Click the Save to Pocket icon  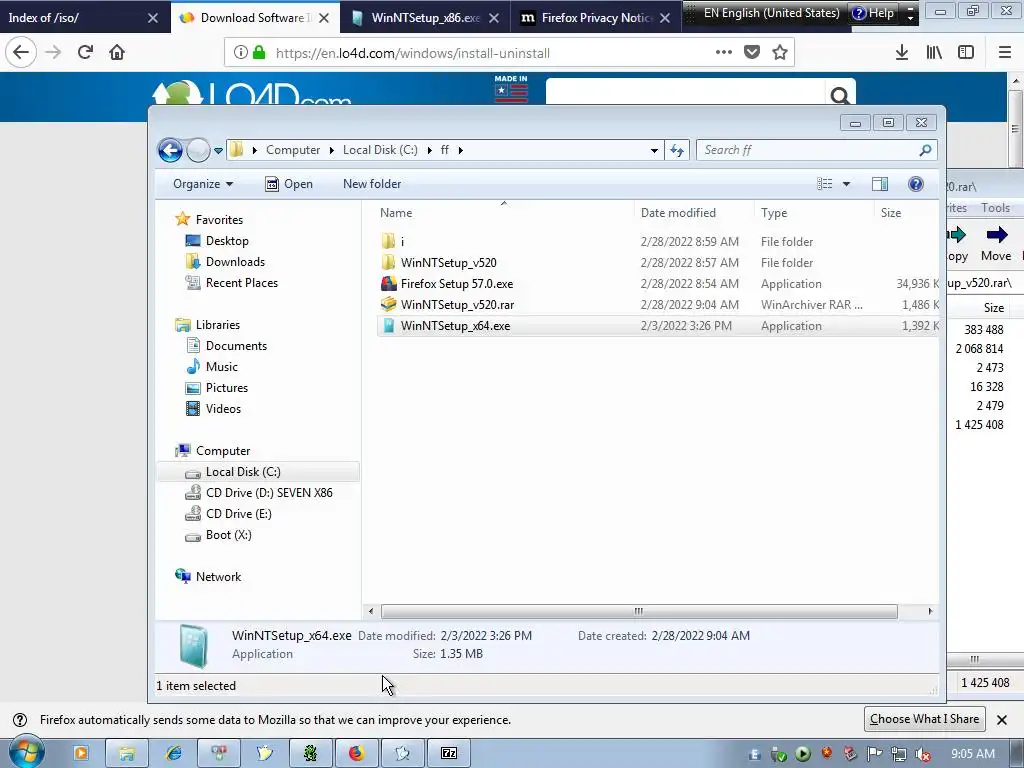click(x=752, y=52)
